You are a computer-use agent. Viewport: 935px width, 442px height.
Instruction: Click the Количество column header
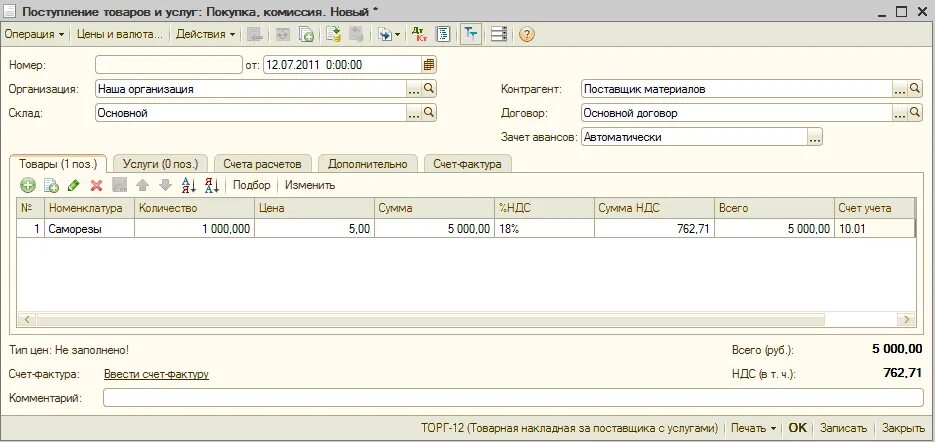tap(194, 208)
